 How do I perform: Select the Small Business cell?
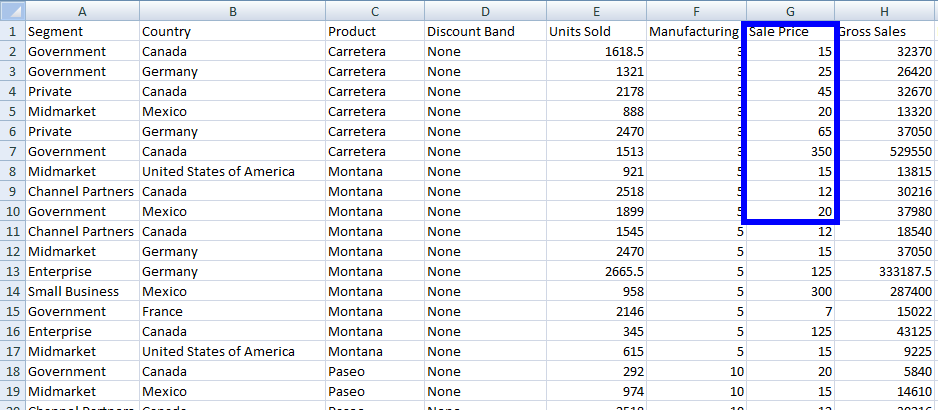83,291
